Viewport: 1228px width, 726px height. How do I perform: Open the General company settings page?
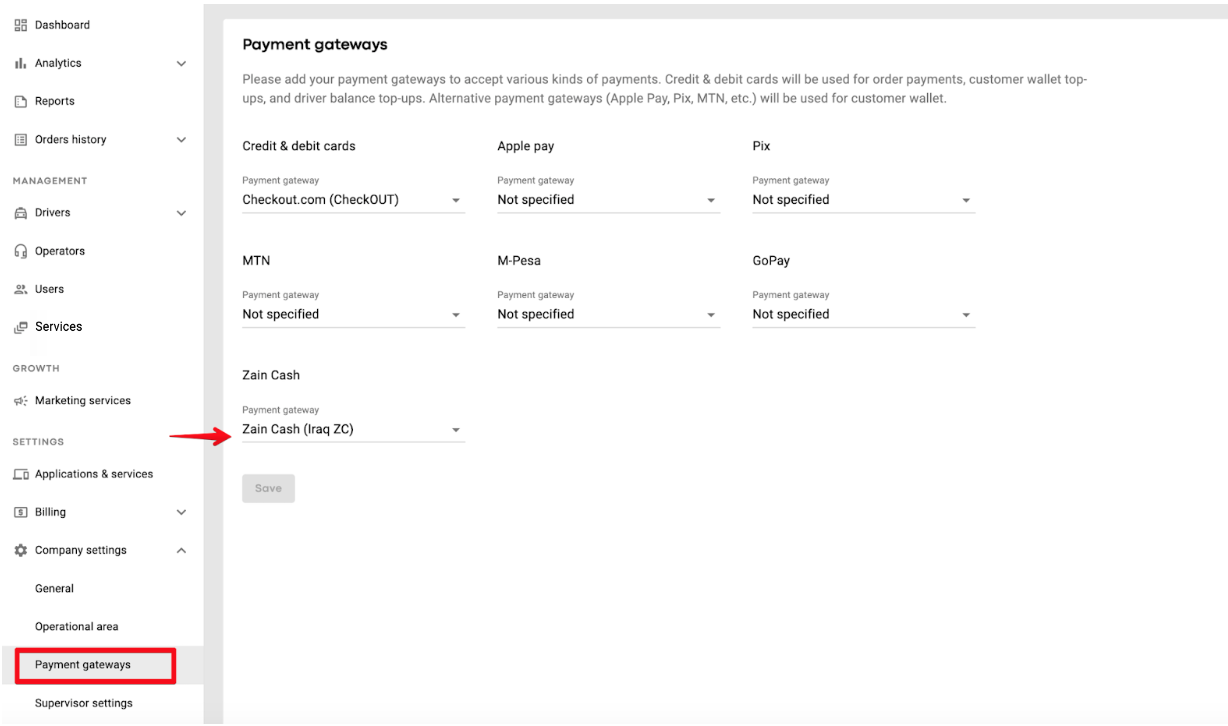(55, 589)
